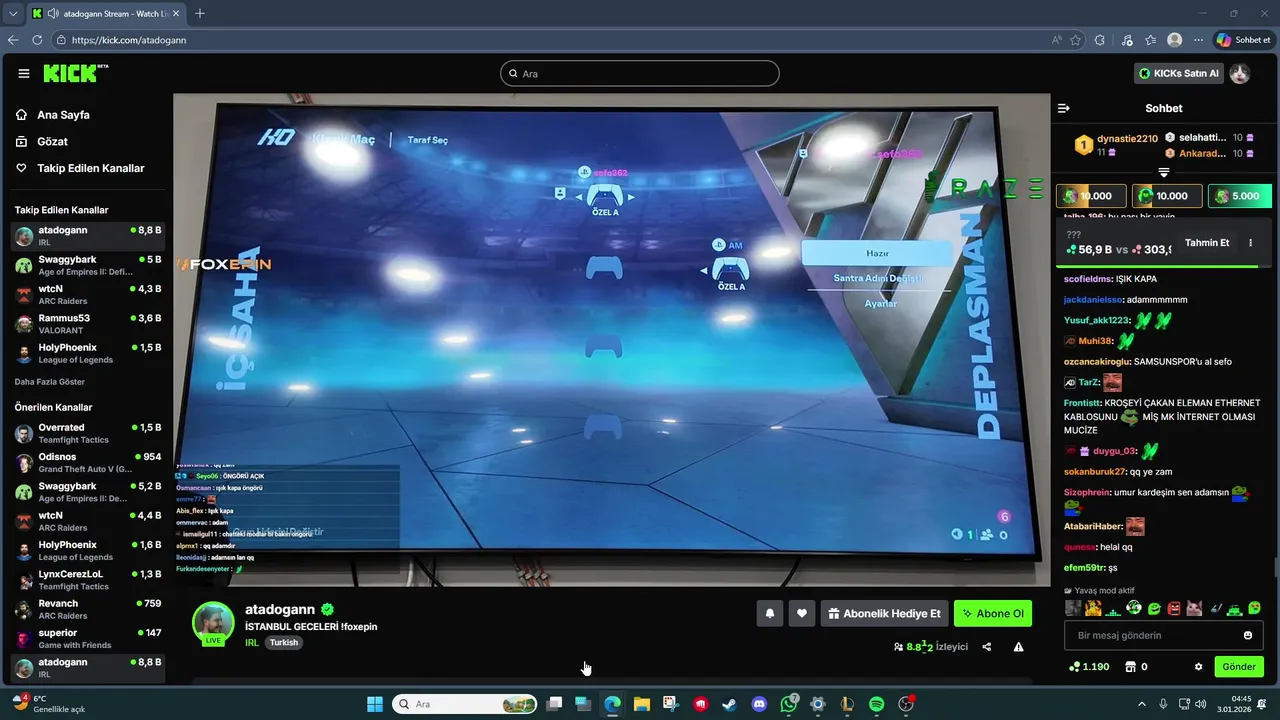Open Spotify from the taskbar
Screen dimensions: 1280x720
877,704
